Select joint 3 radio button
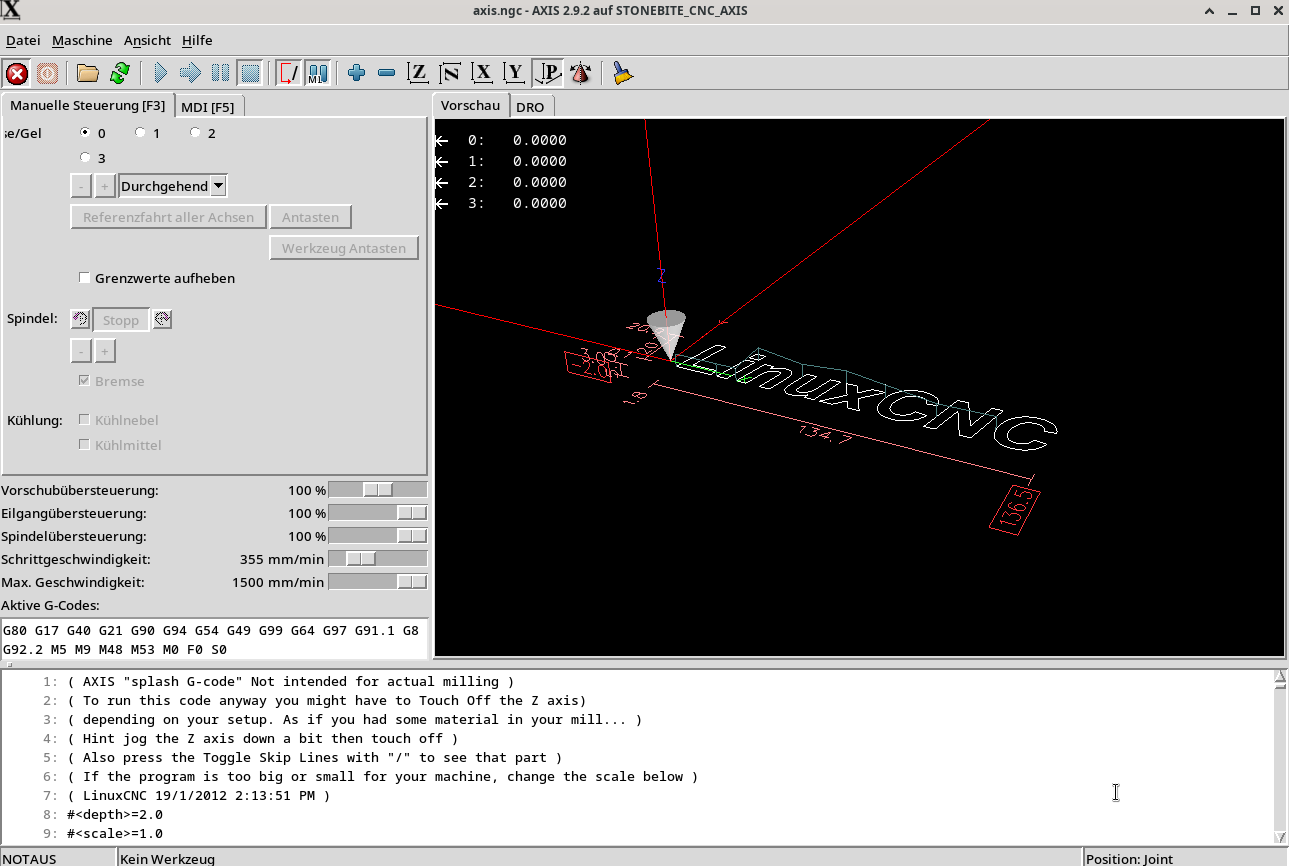The image size is (1289, 866). pyautogui.click(x=85, y=157)
